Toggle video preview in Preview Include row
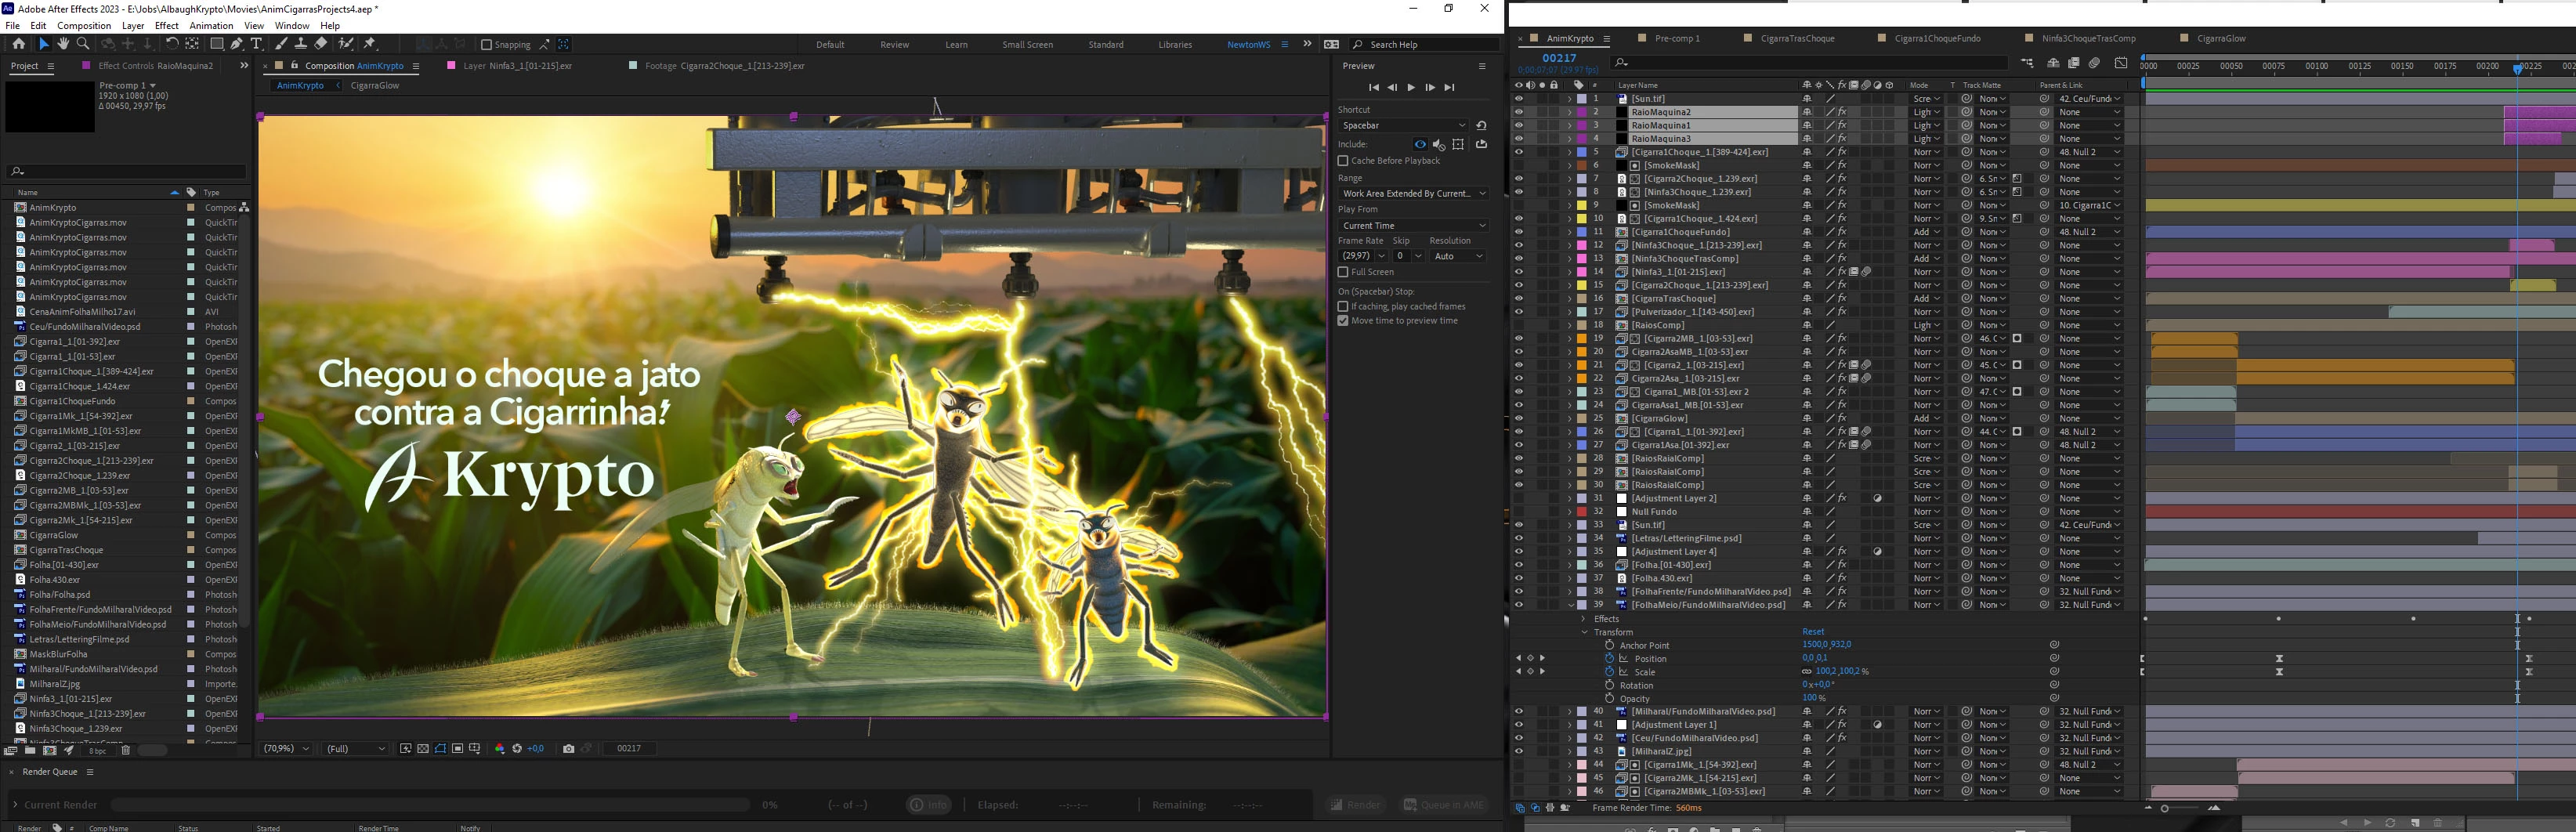 pyautogui.click(x=1420, y=144)
